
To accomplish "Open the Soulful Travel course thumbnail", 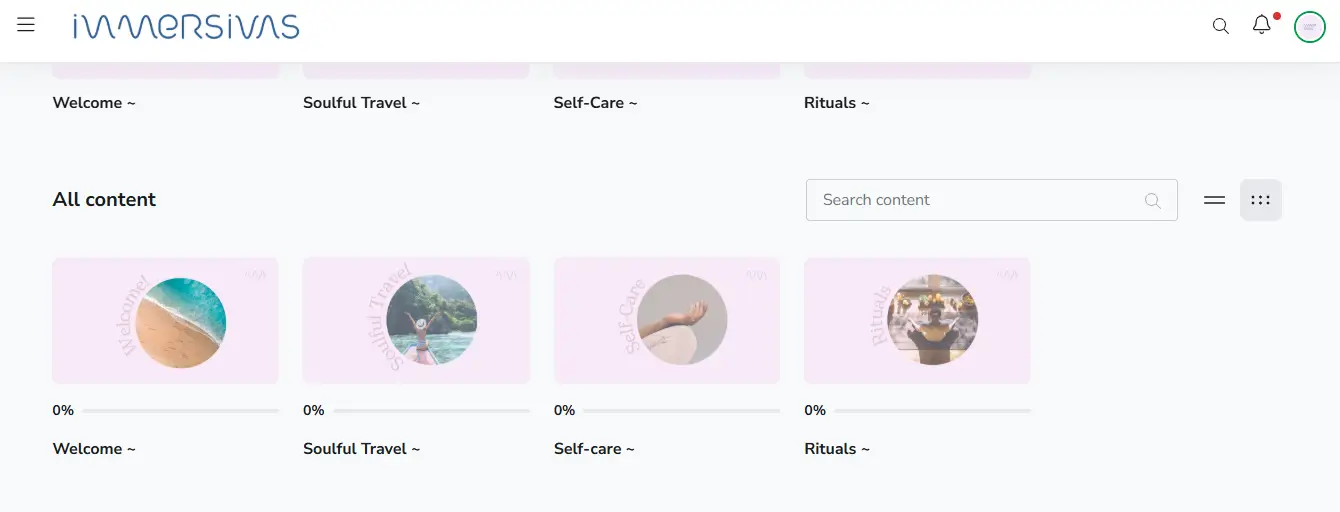I will [x=416, y=320].
